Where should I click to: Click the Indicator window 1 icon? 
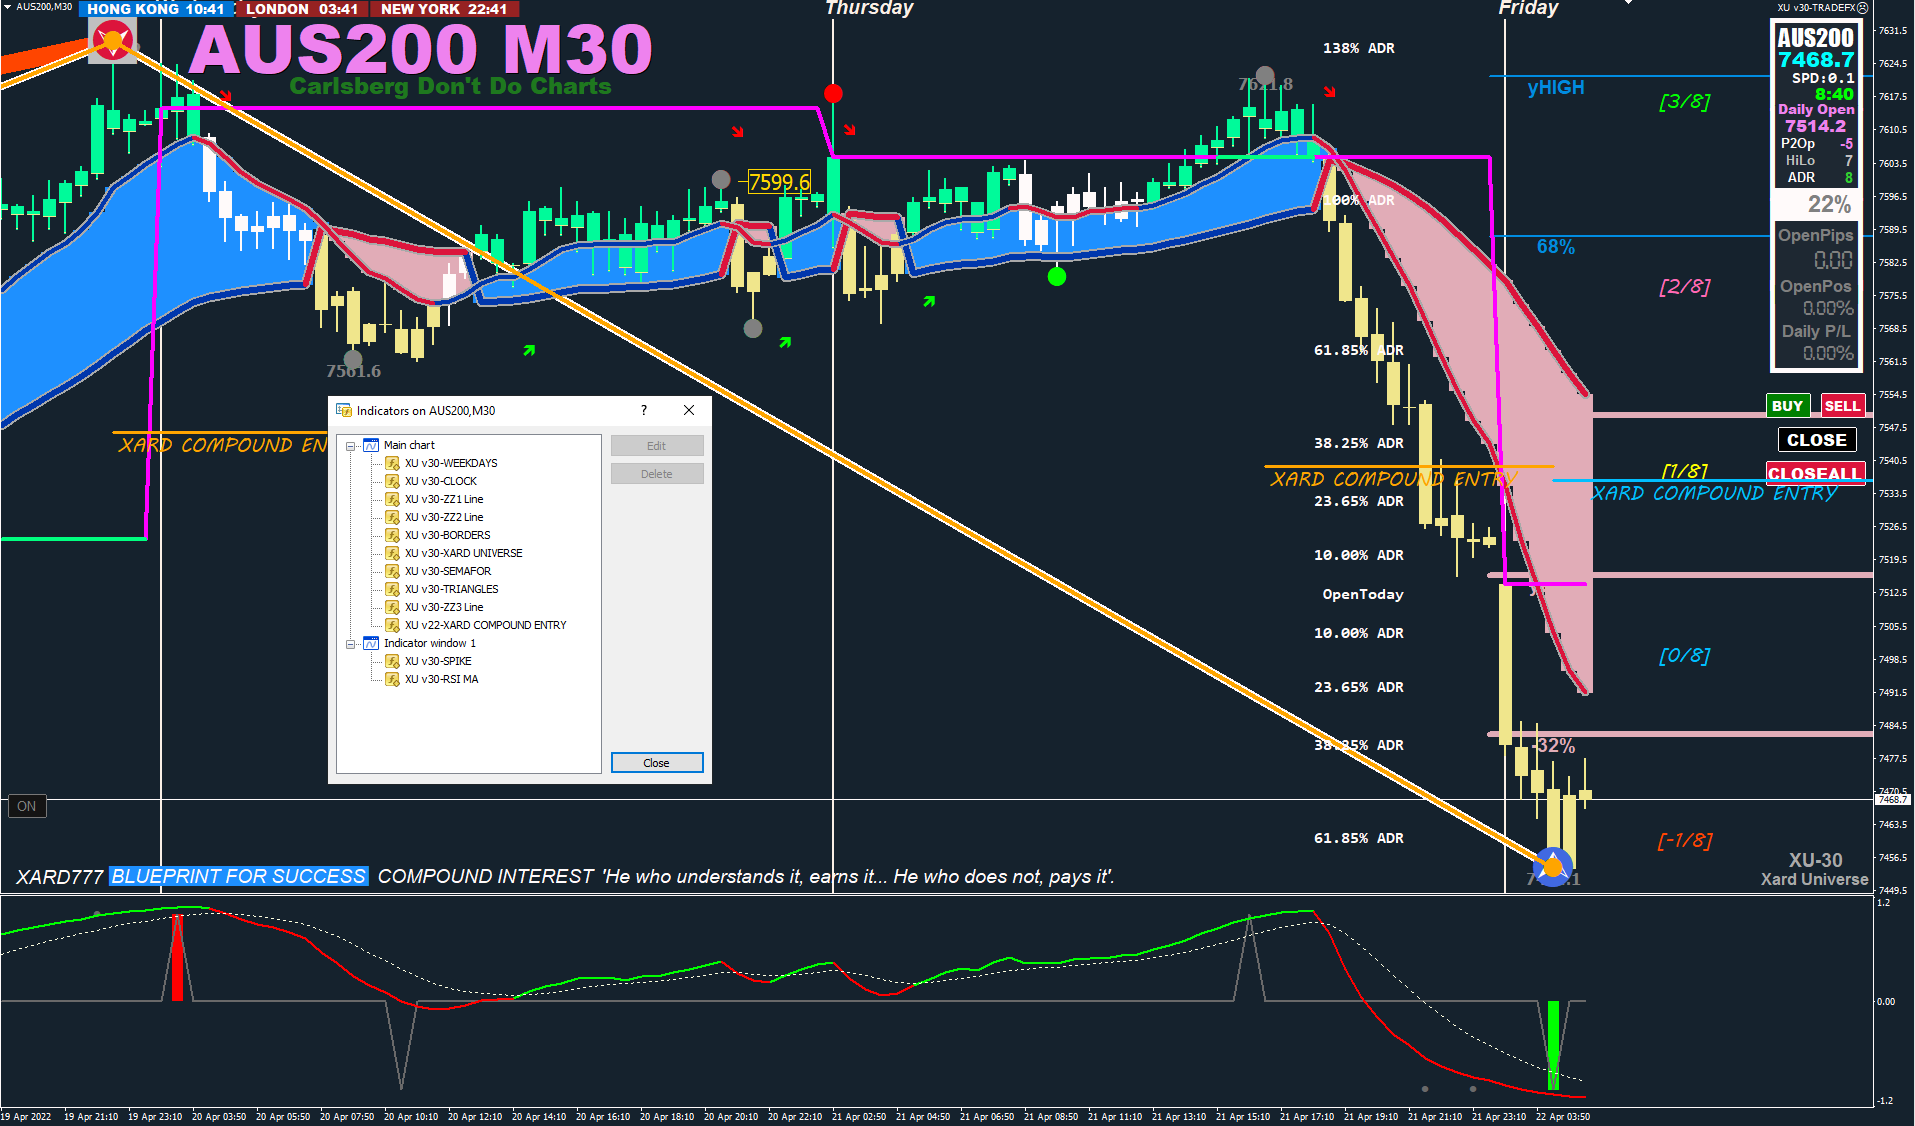pos(371,643)
